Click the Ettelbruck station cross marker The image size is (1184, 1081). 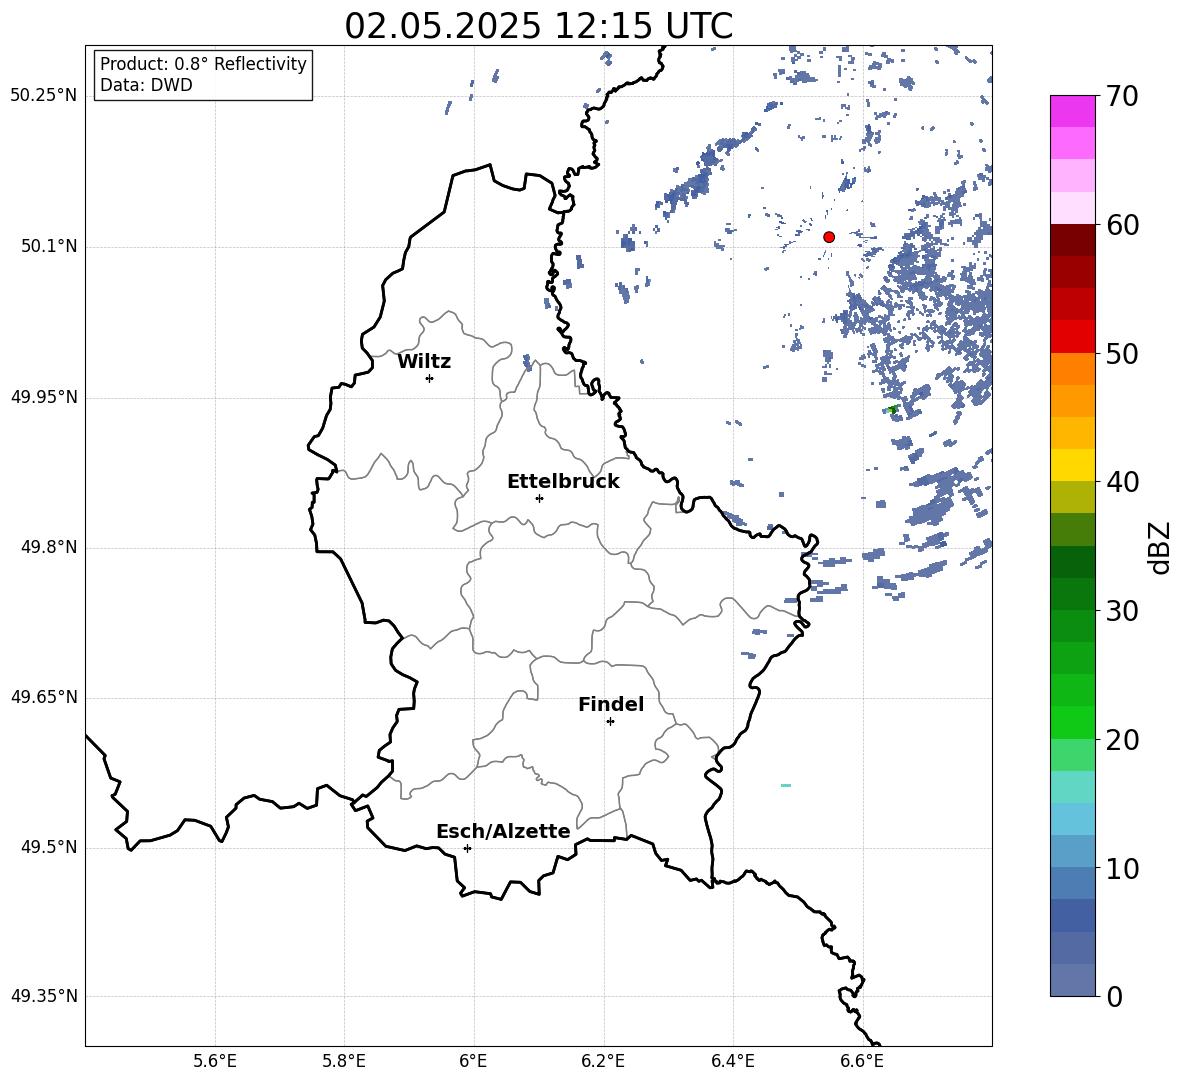click(x=539, y=498)
